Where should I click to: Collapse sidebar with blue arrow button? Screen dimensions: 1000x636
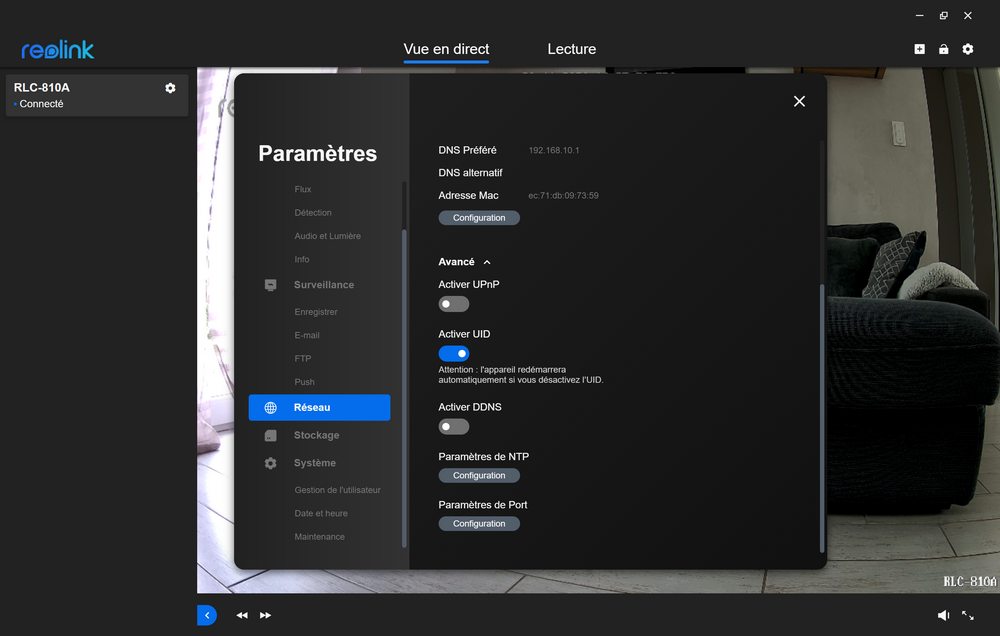(207, 616)
